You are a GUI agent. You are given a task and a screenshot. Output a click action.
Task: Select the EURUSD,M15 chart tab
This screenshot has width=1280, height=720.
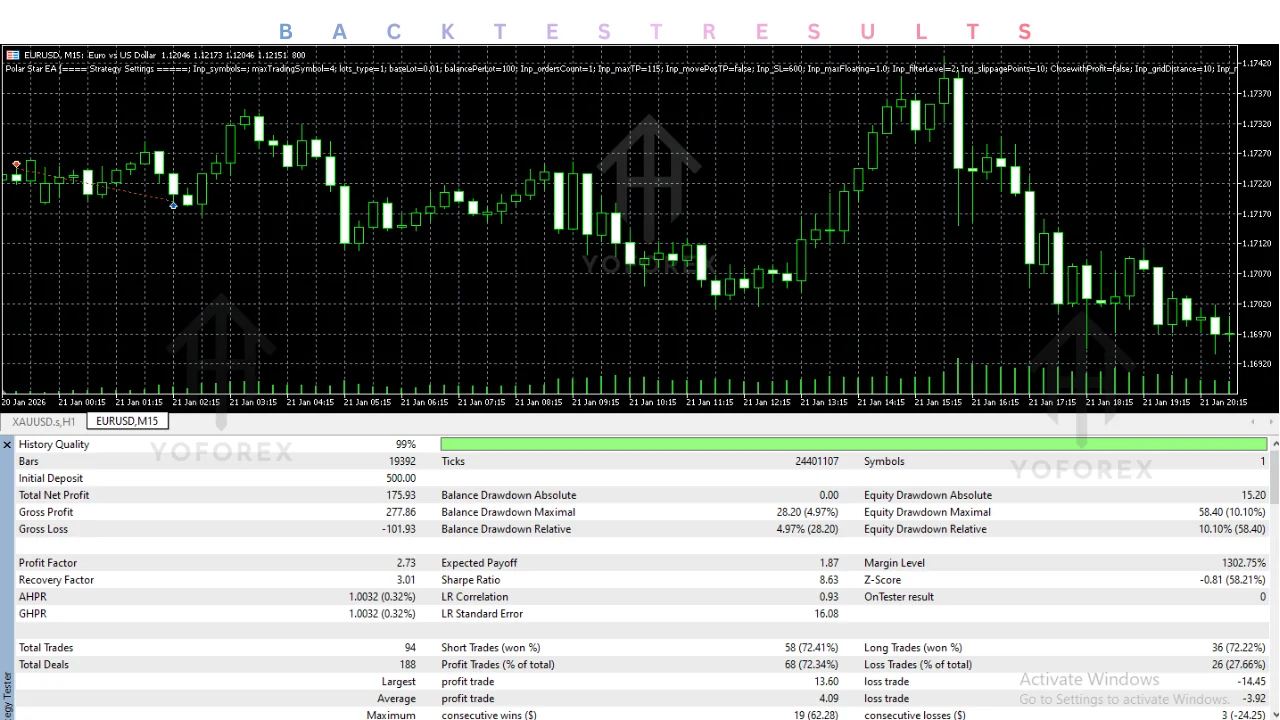tap(127, 421)
